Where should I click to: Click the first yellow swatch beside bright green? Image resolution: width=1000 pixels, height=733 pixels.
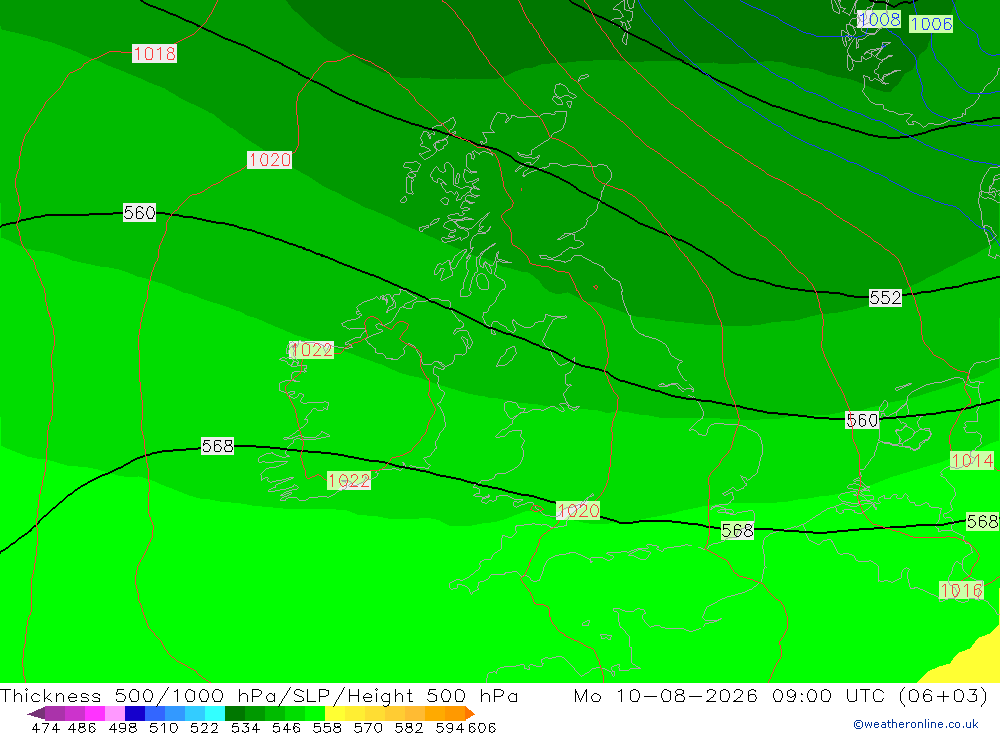pyautogui.click(x=335, y=713)
